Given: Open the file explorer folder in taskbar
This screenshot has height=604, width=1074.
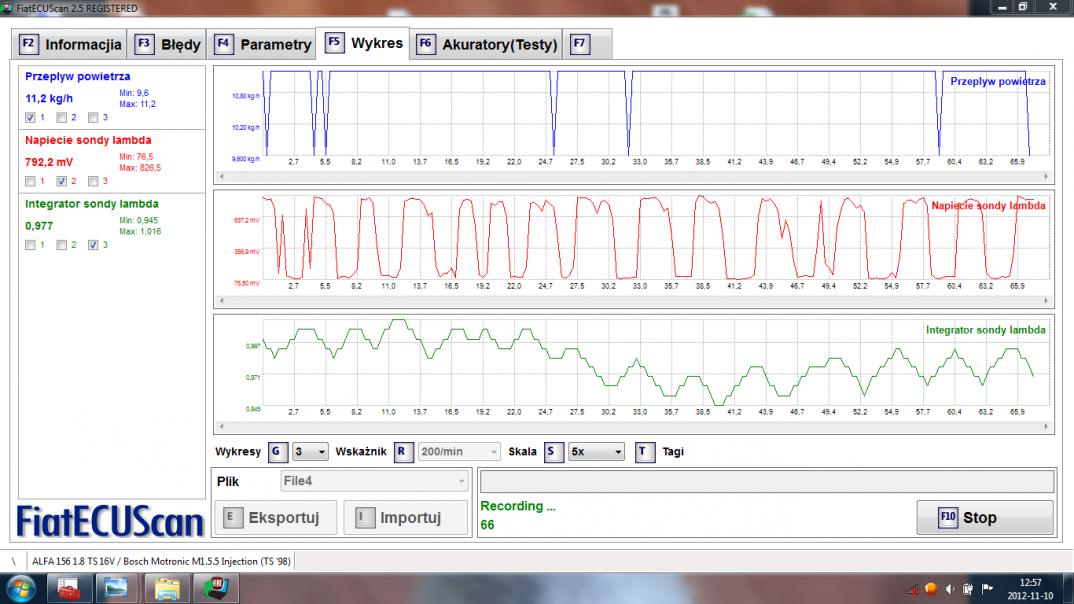Looking at the screenshot, I should tap(165, 588).
